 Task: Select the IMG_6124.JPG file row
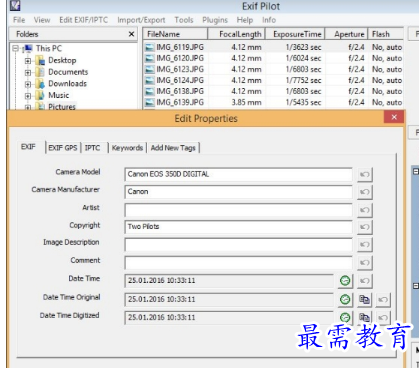coord(273,80)
